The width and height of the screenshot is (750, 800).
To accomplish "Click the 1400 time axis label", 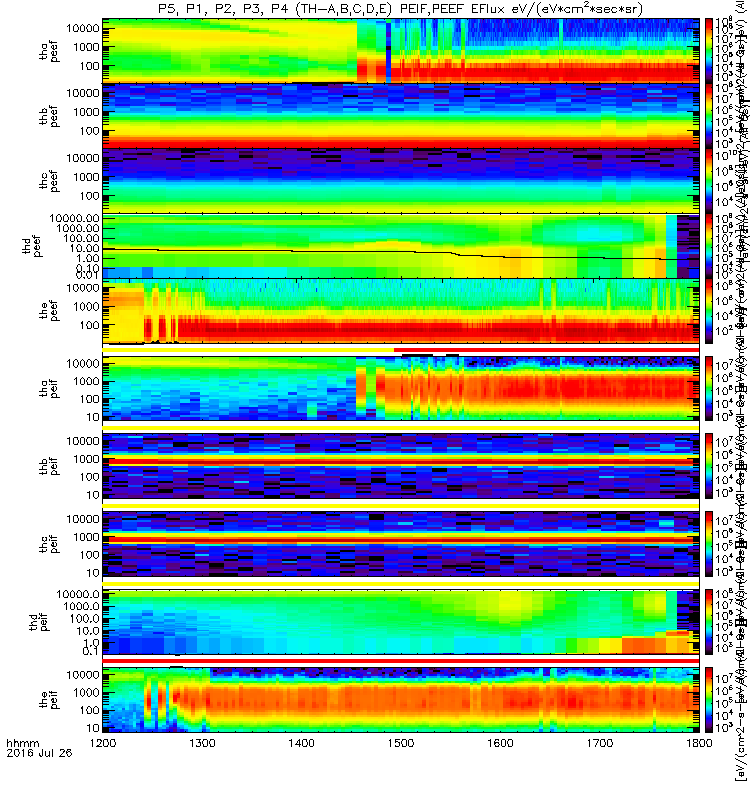I will [x=302, y=743].
